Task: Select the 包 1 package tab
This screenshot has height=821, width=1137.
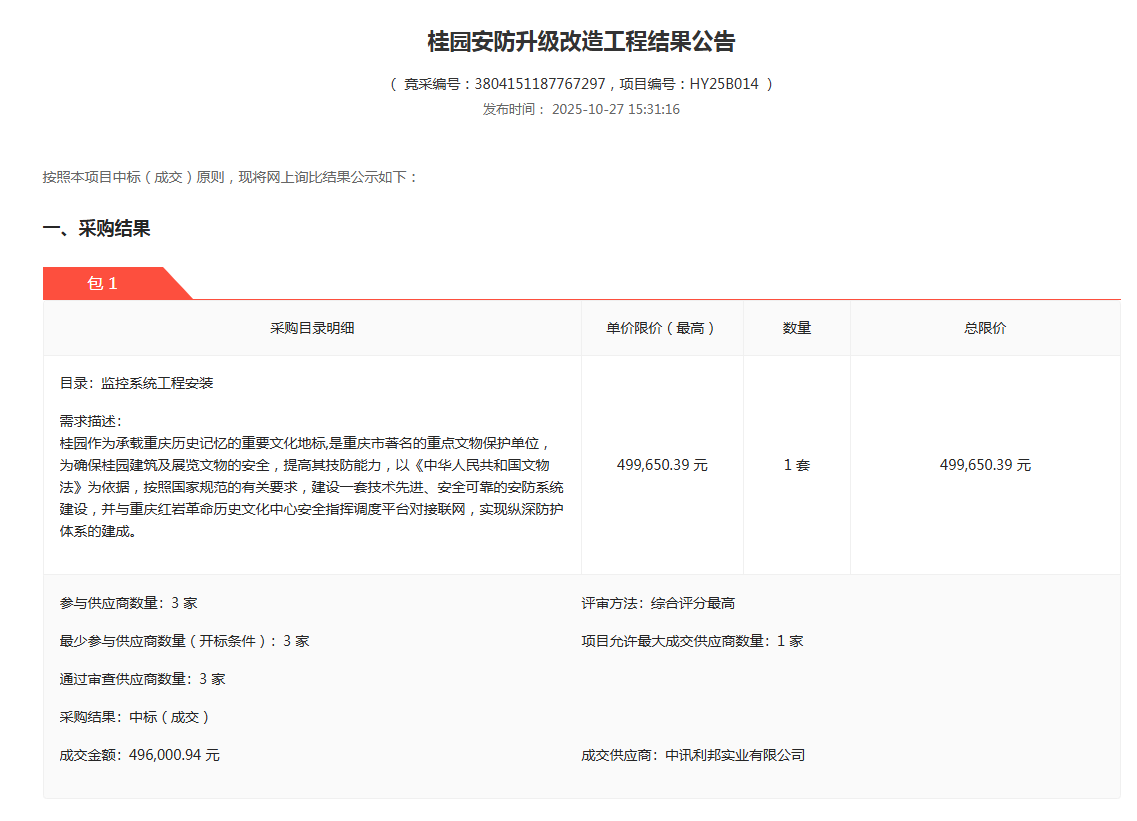Action: pos(103,283)
